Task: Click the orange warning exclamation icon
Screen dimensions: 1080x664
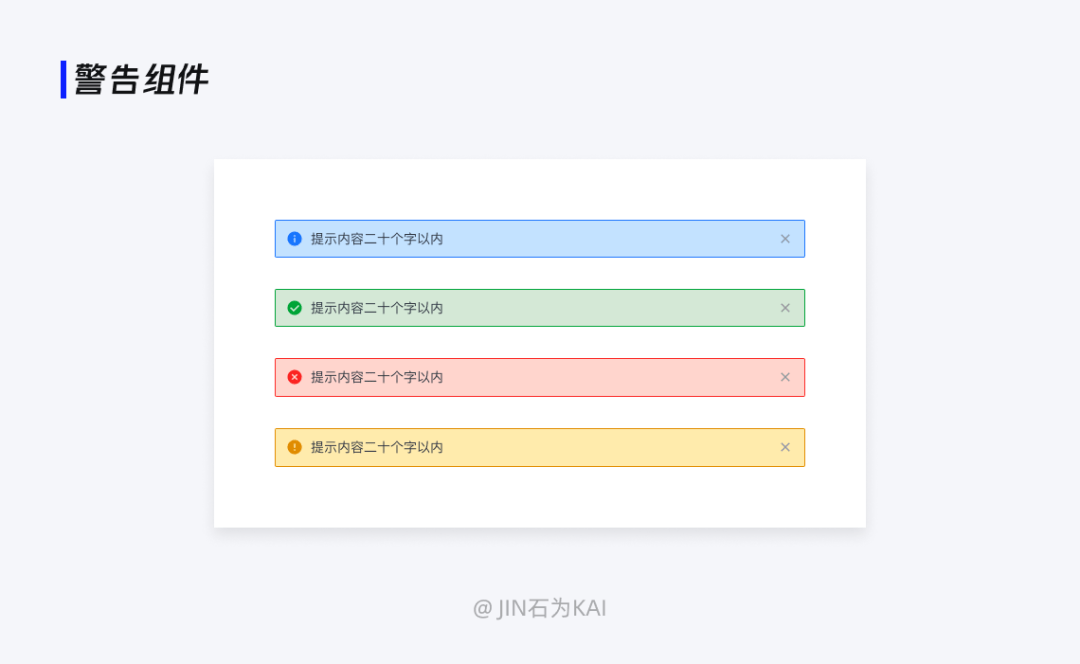Action: click(x=294, y=447)
